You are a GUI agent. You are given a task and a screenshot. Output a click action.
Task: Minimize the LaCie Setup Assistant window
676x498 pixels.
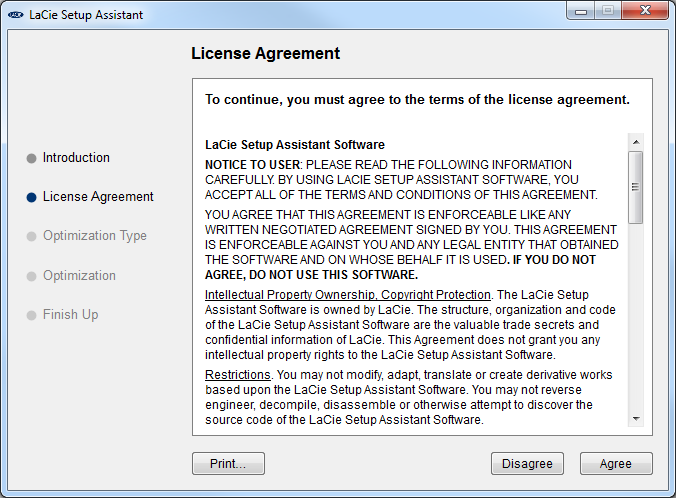[x=581, y=11]
